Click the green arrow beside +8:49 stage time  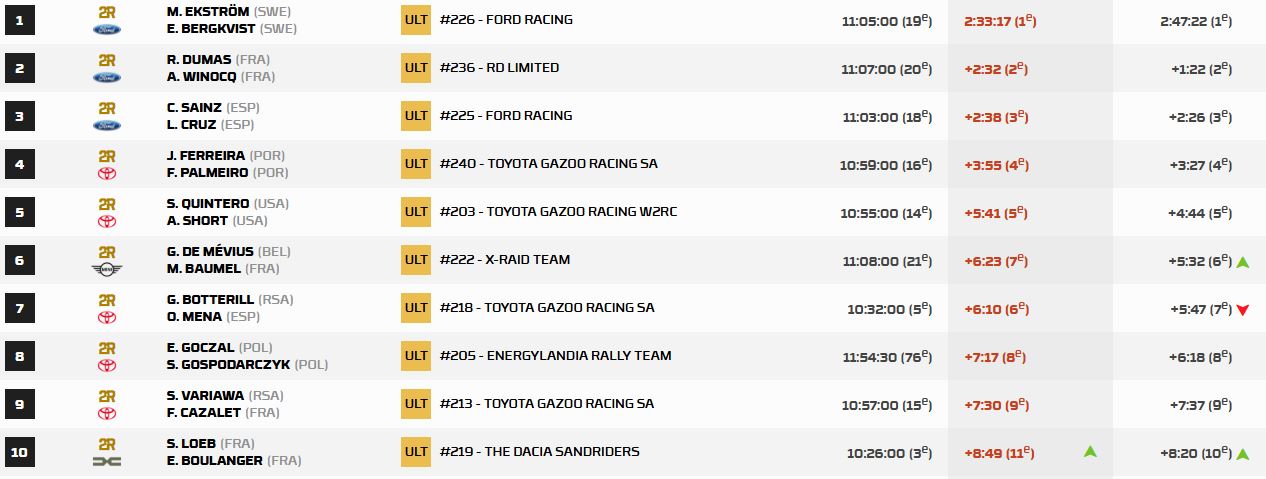tap(1089, 452)
